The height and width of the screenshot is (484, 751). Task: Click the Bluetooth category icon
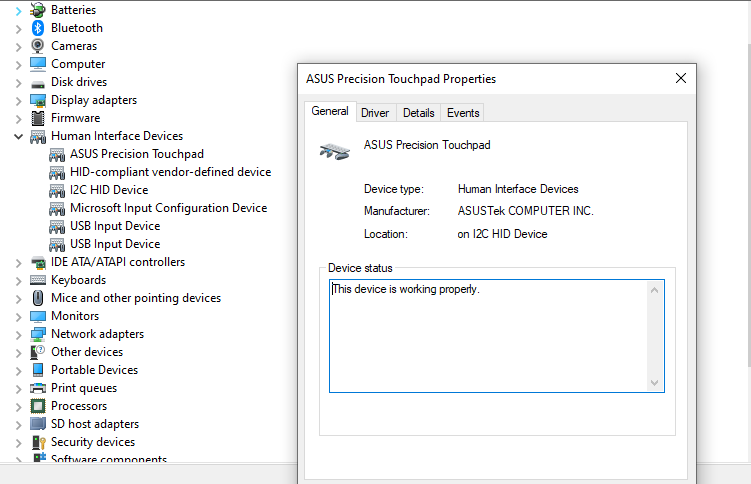coord(38,28)
